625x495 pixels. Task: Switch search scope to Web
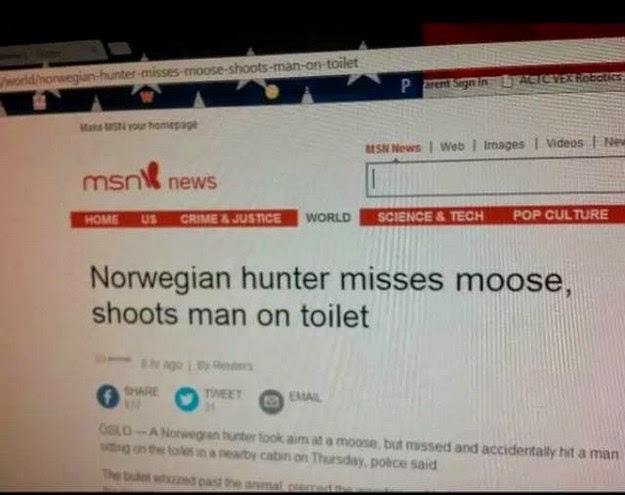click(452, 146)
